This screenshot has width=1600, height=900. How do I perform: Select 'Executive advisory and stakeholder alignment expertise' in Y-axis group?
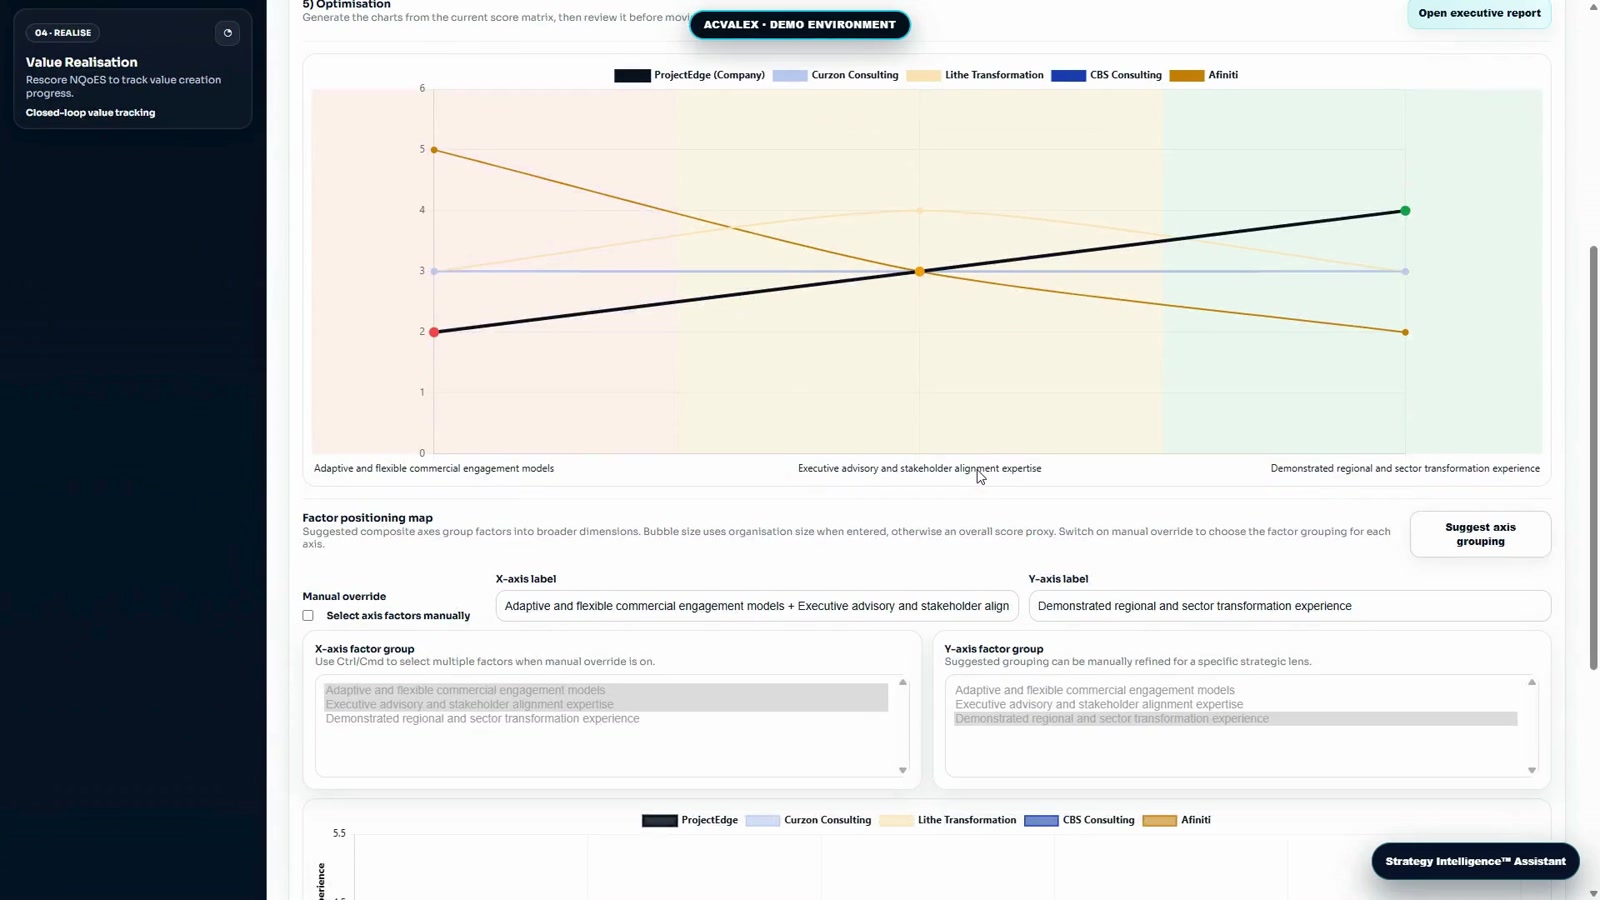pos(1236,704)
